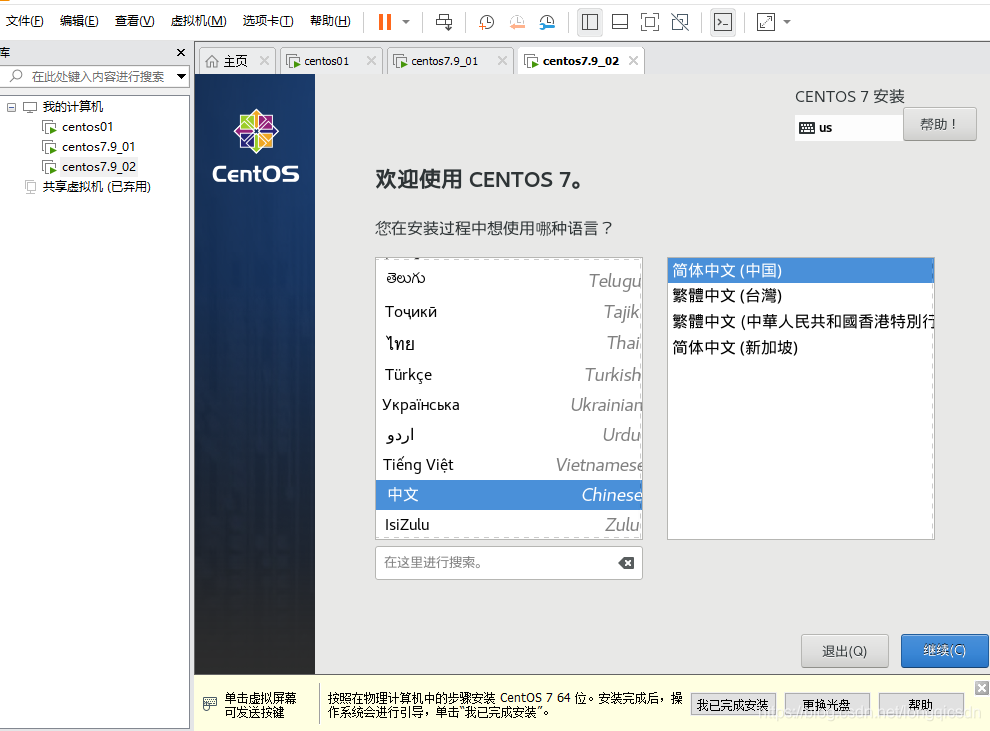The height and width of the screenshot is (731, 990).
Task: Open the 查看(V) menu
Action: (134, 21)
